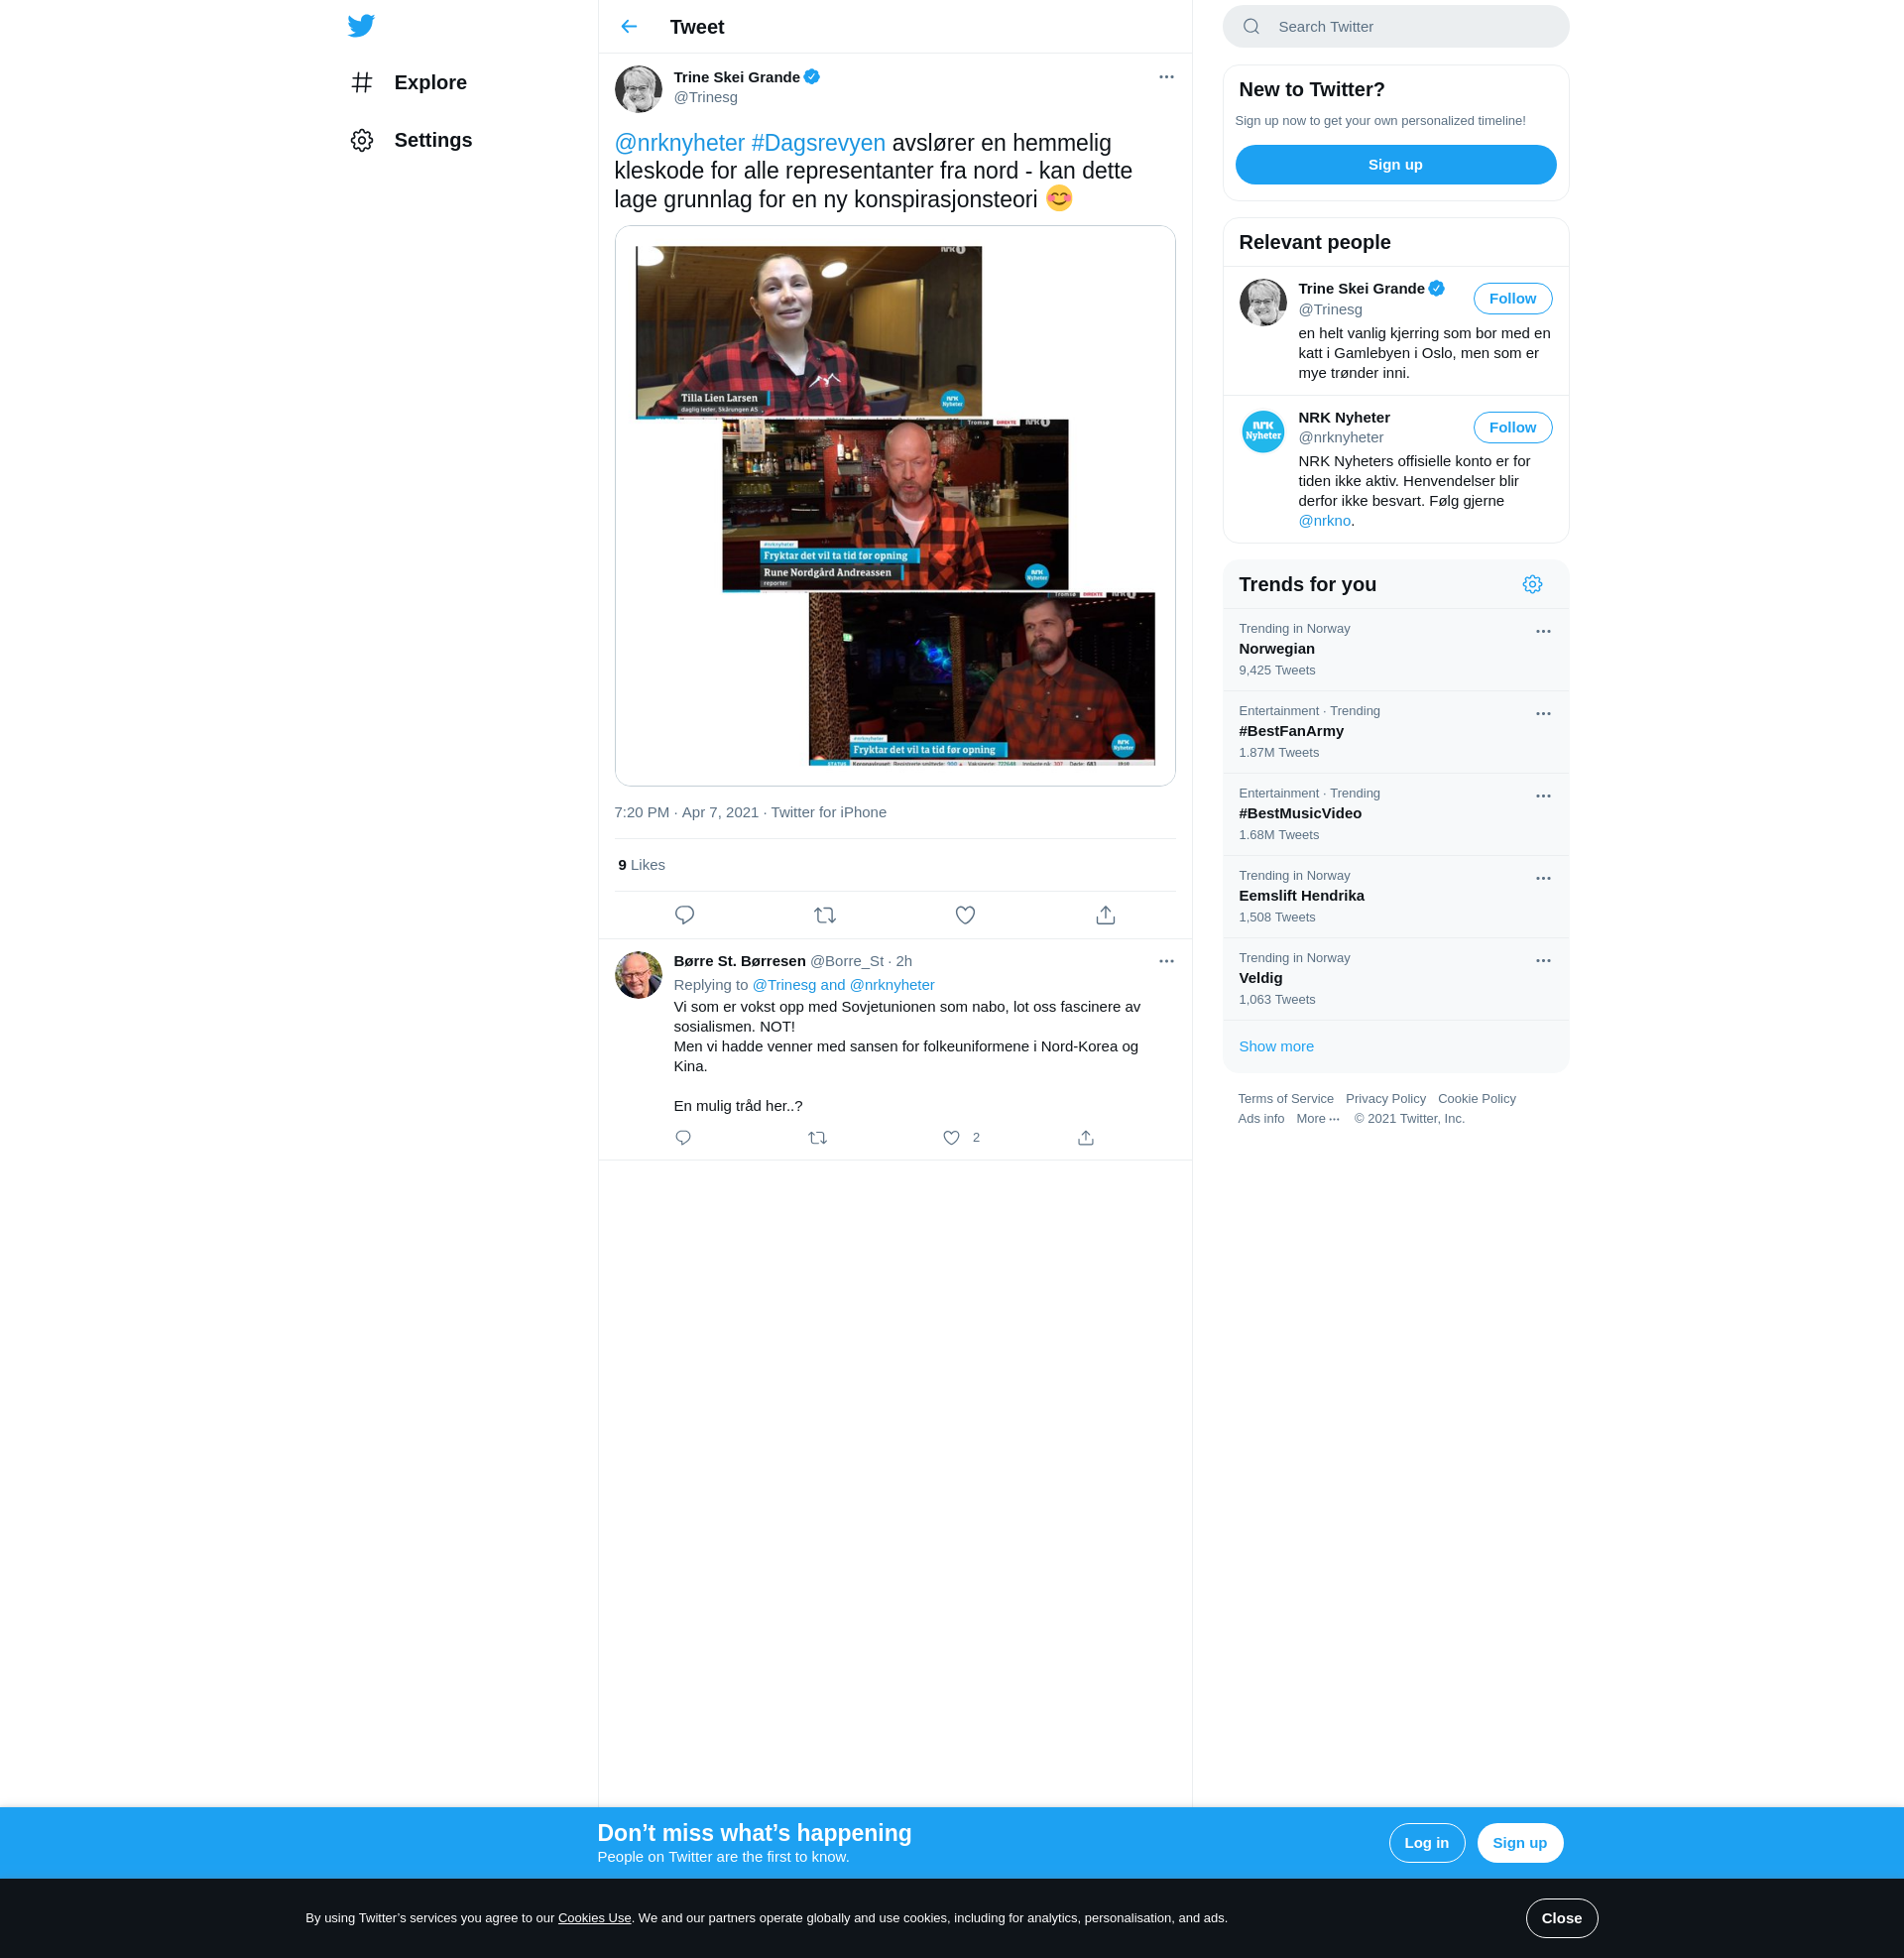Click Show more trends link
The width and height of the screenshot is (1904, 1958).
point(1276,1046)
